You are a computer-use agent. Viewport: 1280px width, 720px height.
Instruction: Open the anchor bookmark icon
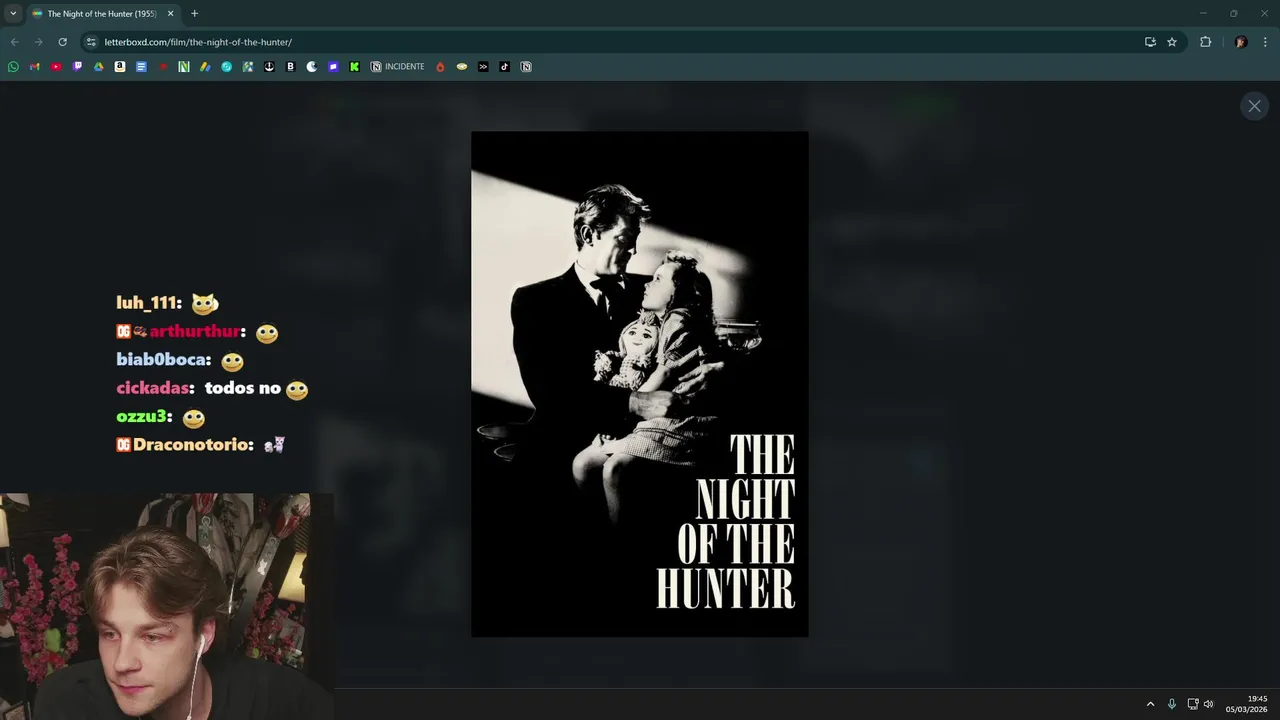click(x=269, y=67)
